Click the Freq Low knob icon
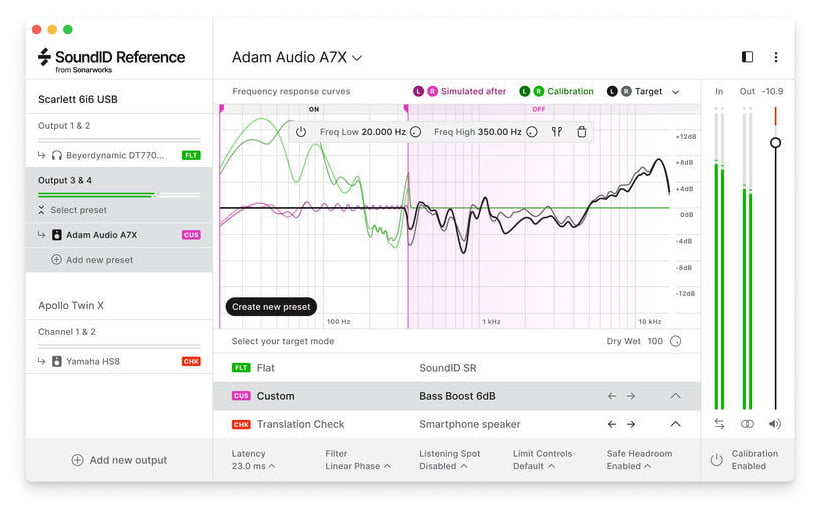 click(x=416, y=132)
